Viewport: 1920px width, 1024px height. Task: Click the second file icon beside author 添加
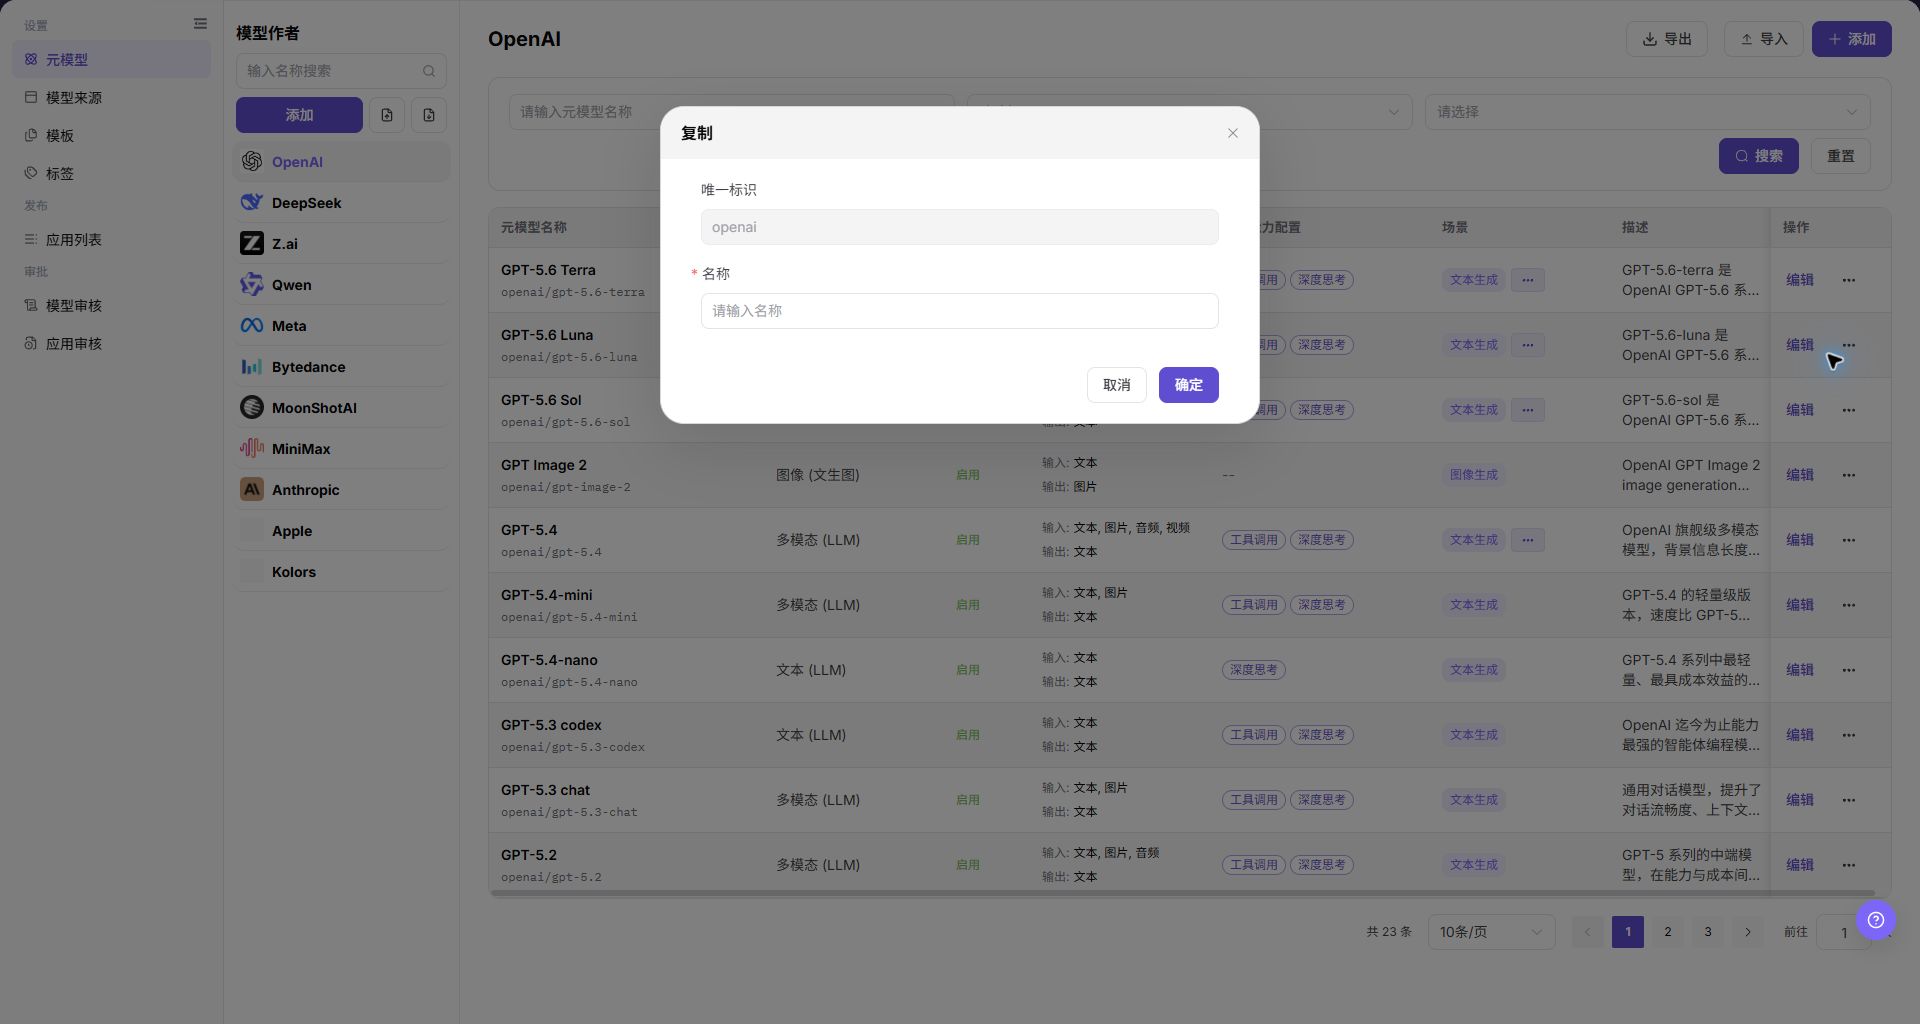coord(429,115)
